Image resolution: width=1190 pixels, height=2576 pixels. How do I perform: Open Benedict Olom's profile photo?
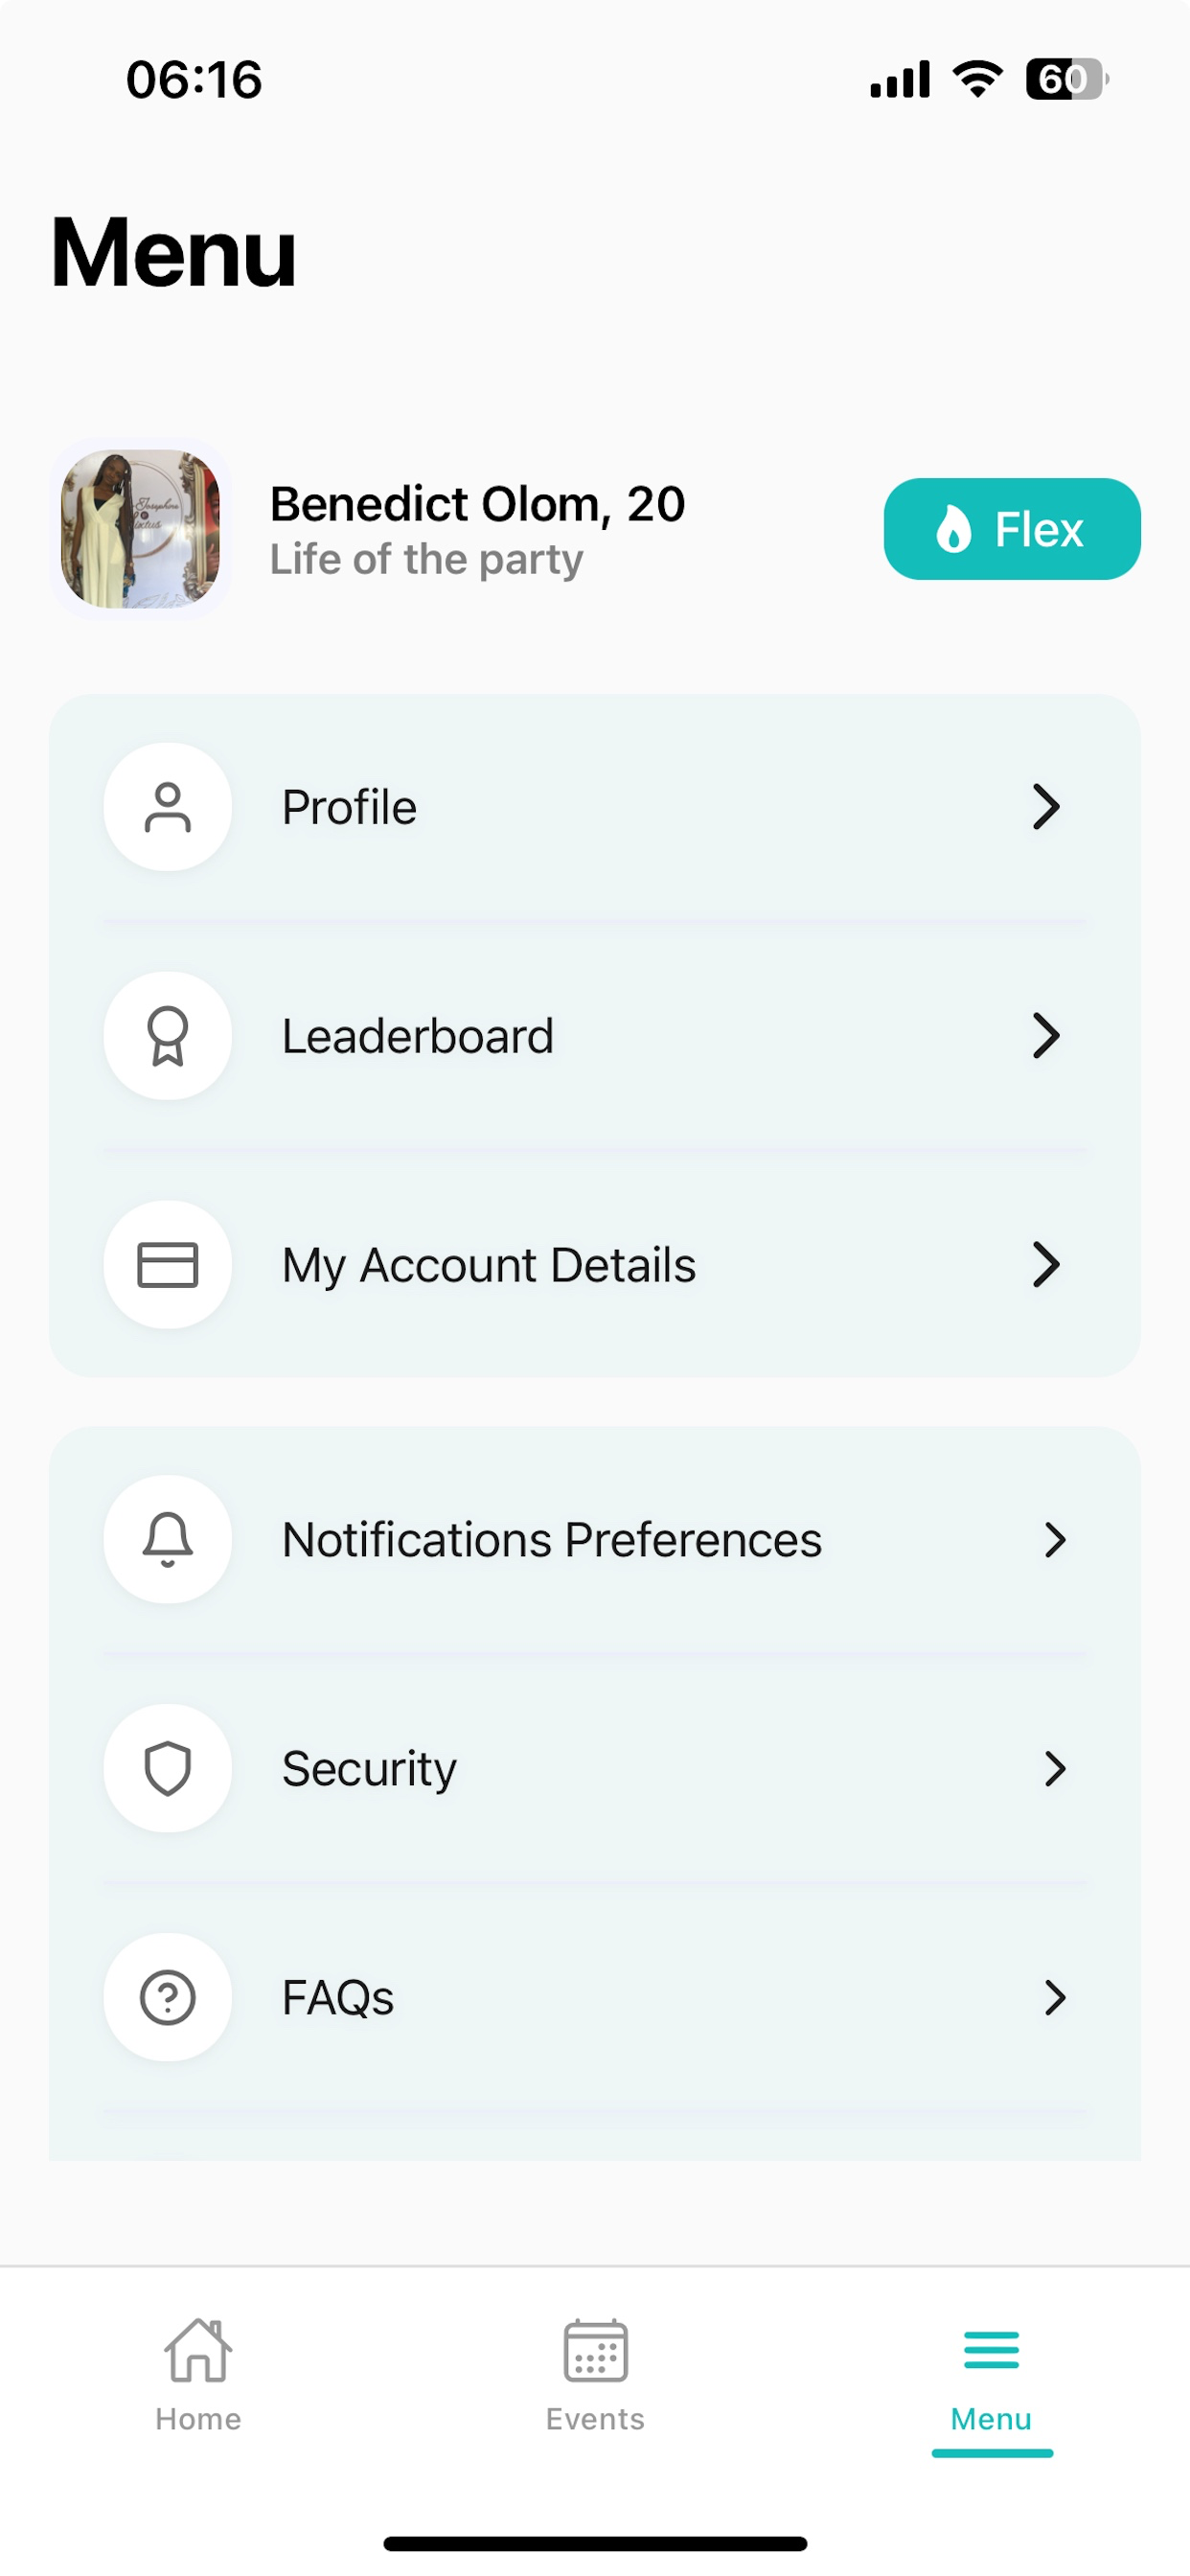tap(140, 529)
